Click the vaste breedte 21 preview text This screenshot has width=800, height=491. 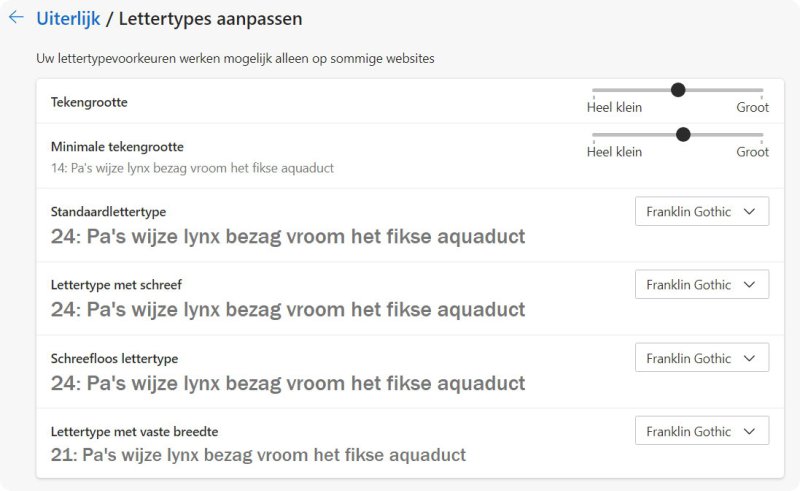pos(258,455)
